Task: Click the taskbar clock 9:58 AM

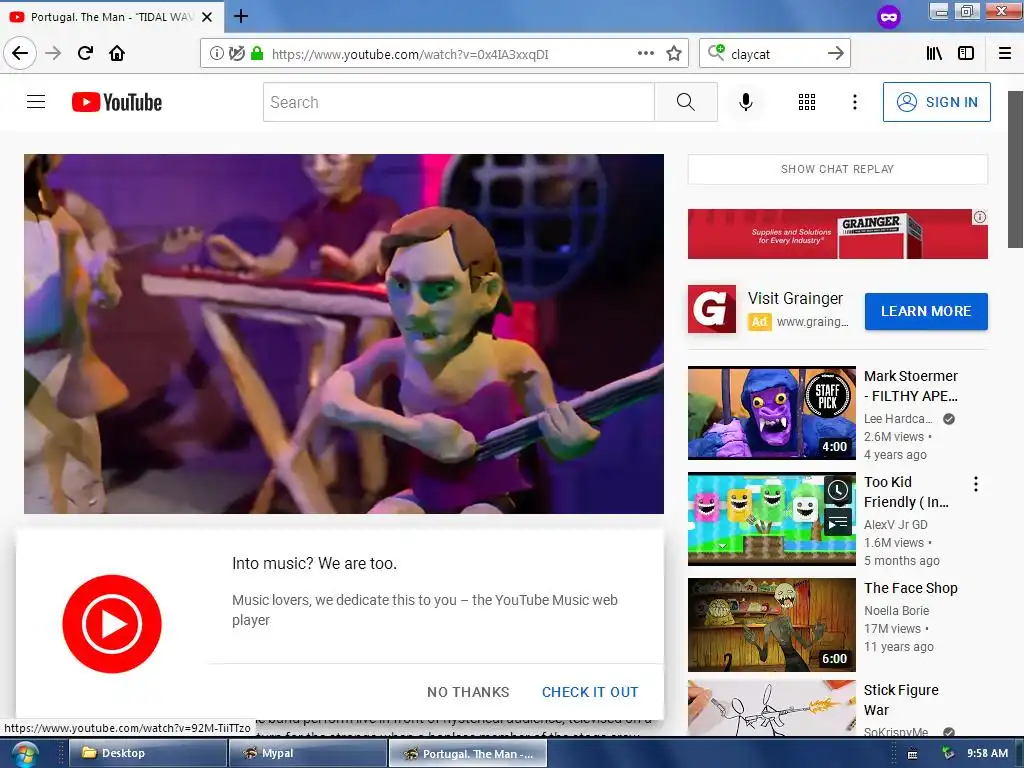Action: tap(987, 753)
